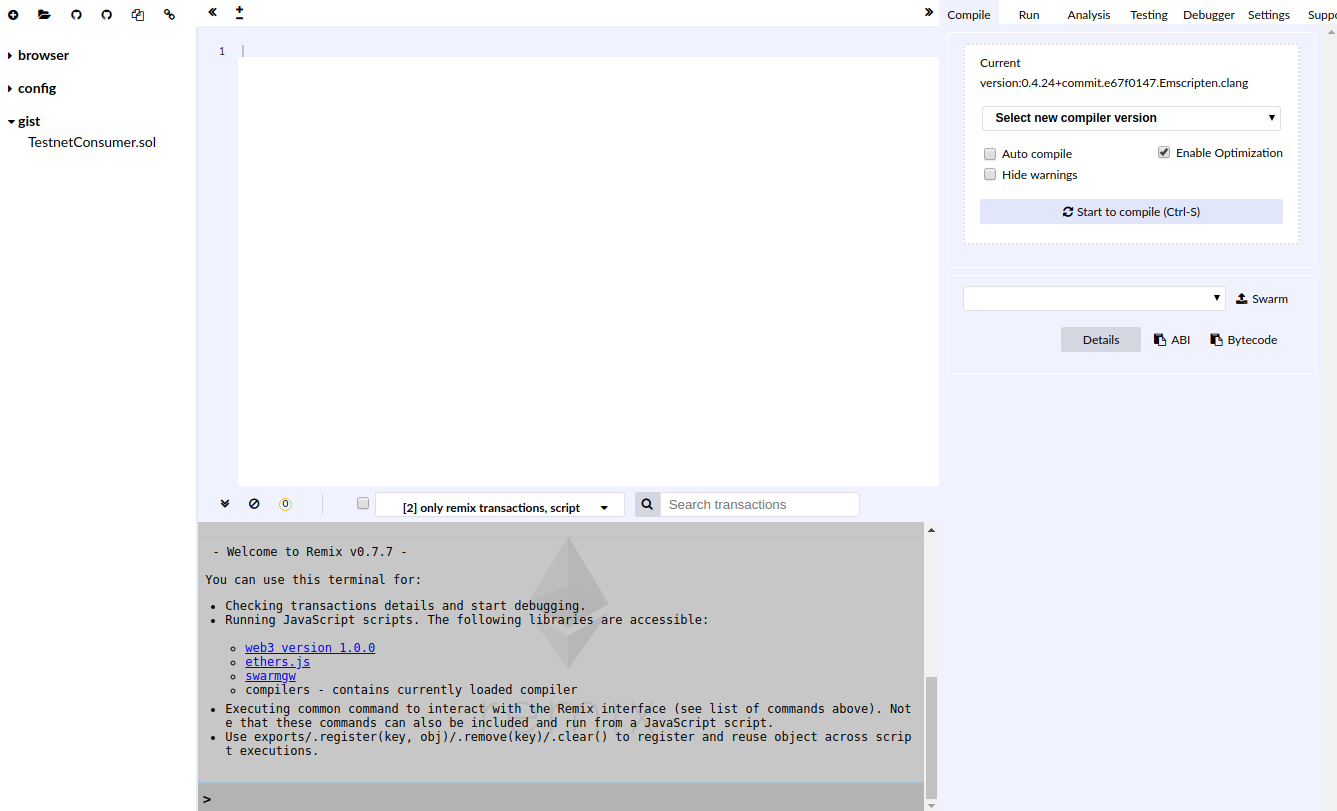The image size is (1337, 811).
Task: Click the GitHub icon beside the copy-files icon
Action: (x=107, y=15)
